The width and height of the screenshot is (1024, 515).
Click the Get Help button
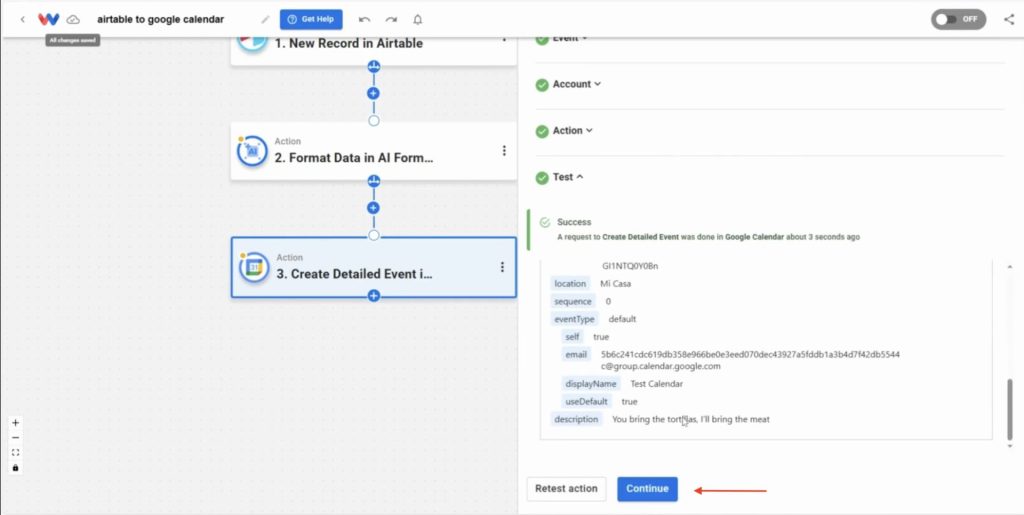[311, 19]
